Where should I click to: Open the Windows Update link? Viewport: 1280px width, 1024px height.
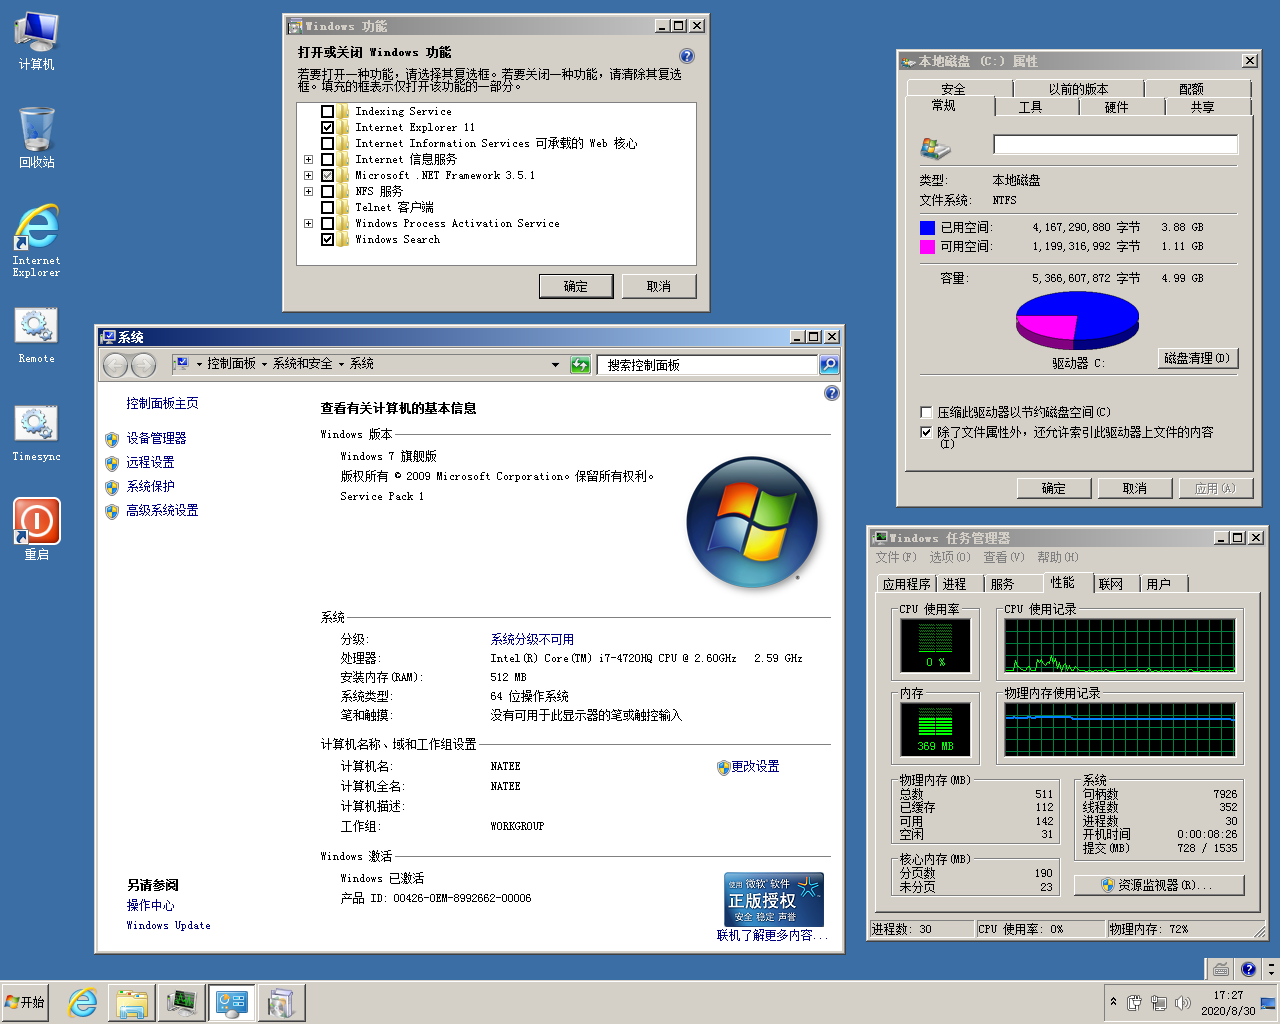pyautogui.click(x=168, y=926)
